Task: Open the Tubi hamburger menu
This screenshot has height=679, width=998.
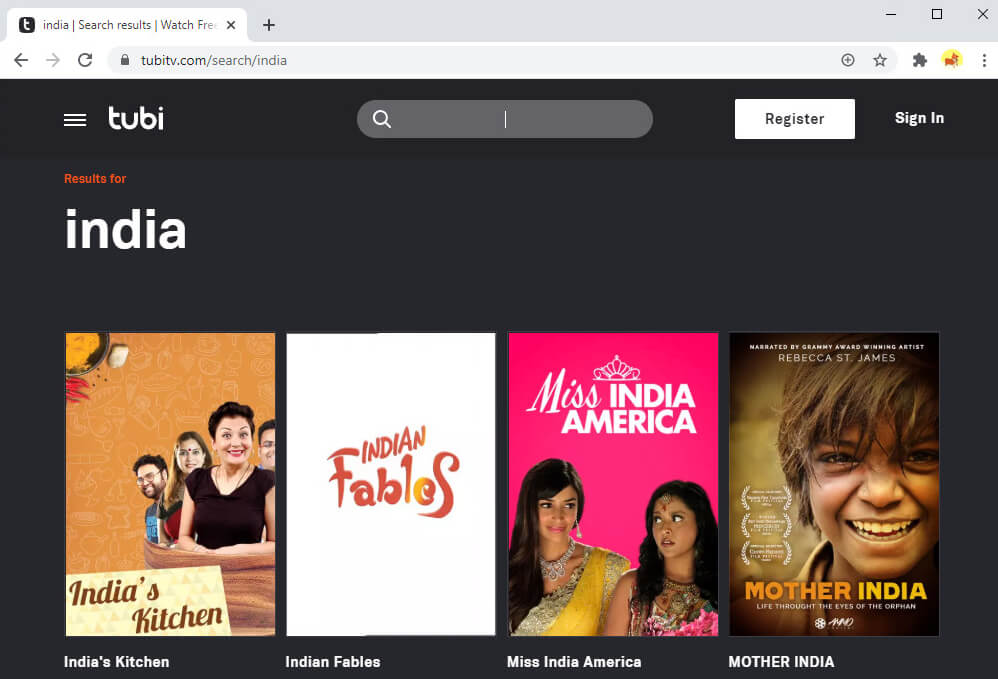Action: point(75,120)
